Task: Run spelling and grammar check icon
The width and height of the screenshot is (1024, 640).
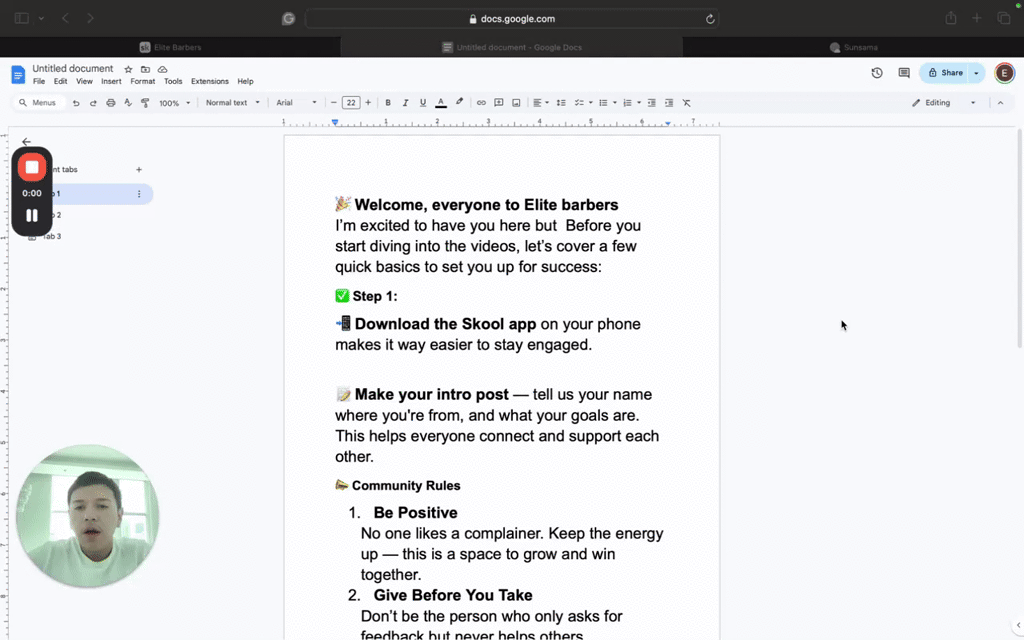Action: pos(128,103)
